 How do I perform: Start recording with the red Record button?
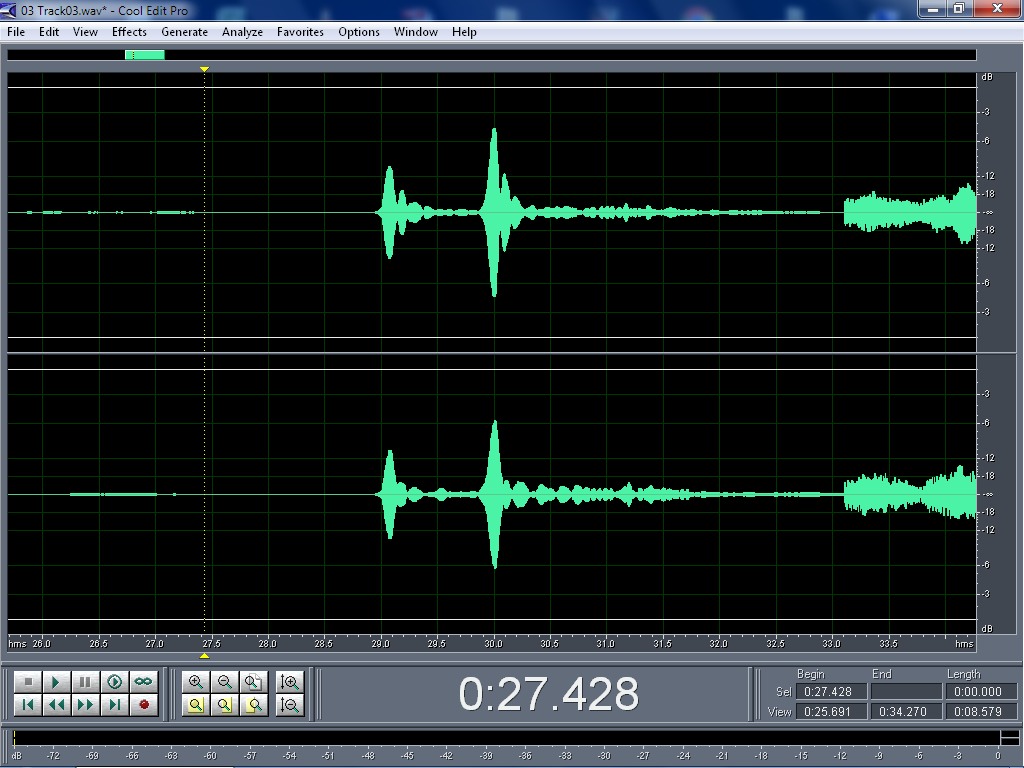tap(143, 705)
